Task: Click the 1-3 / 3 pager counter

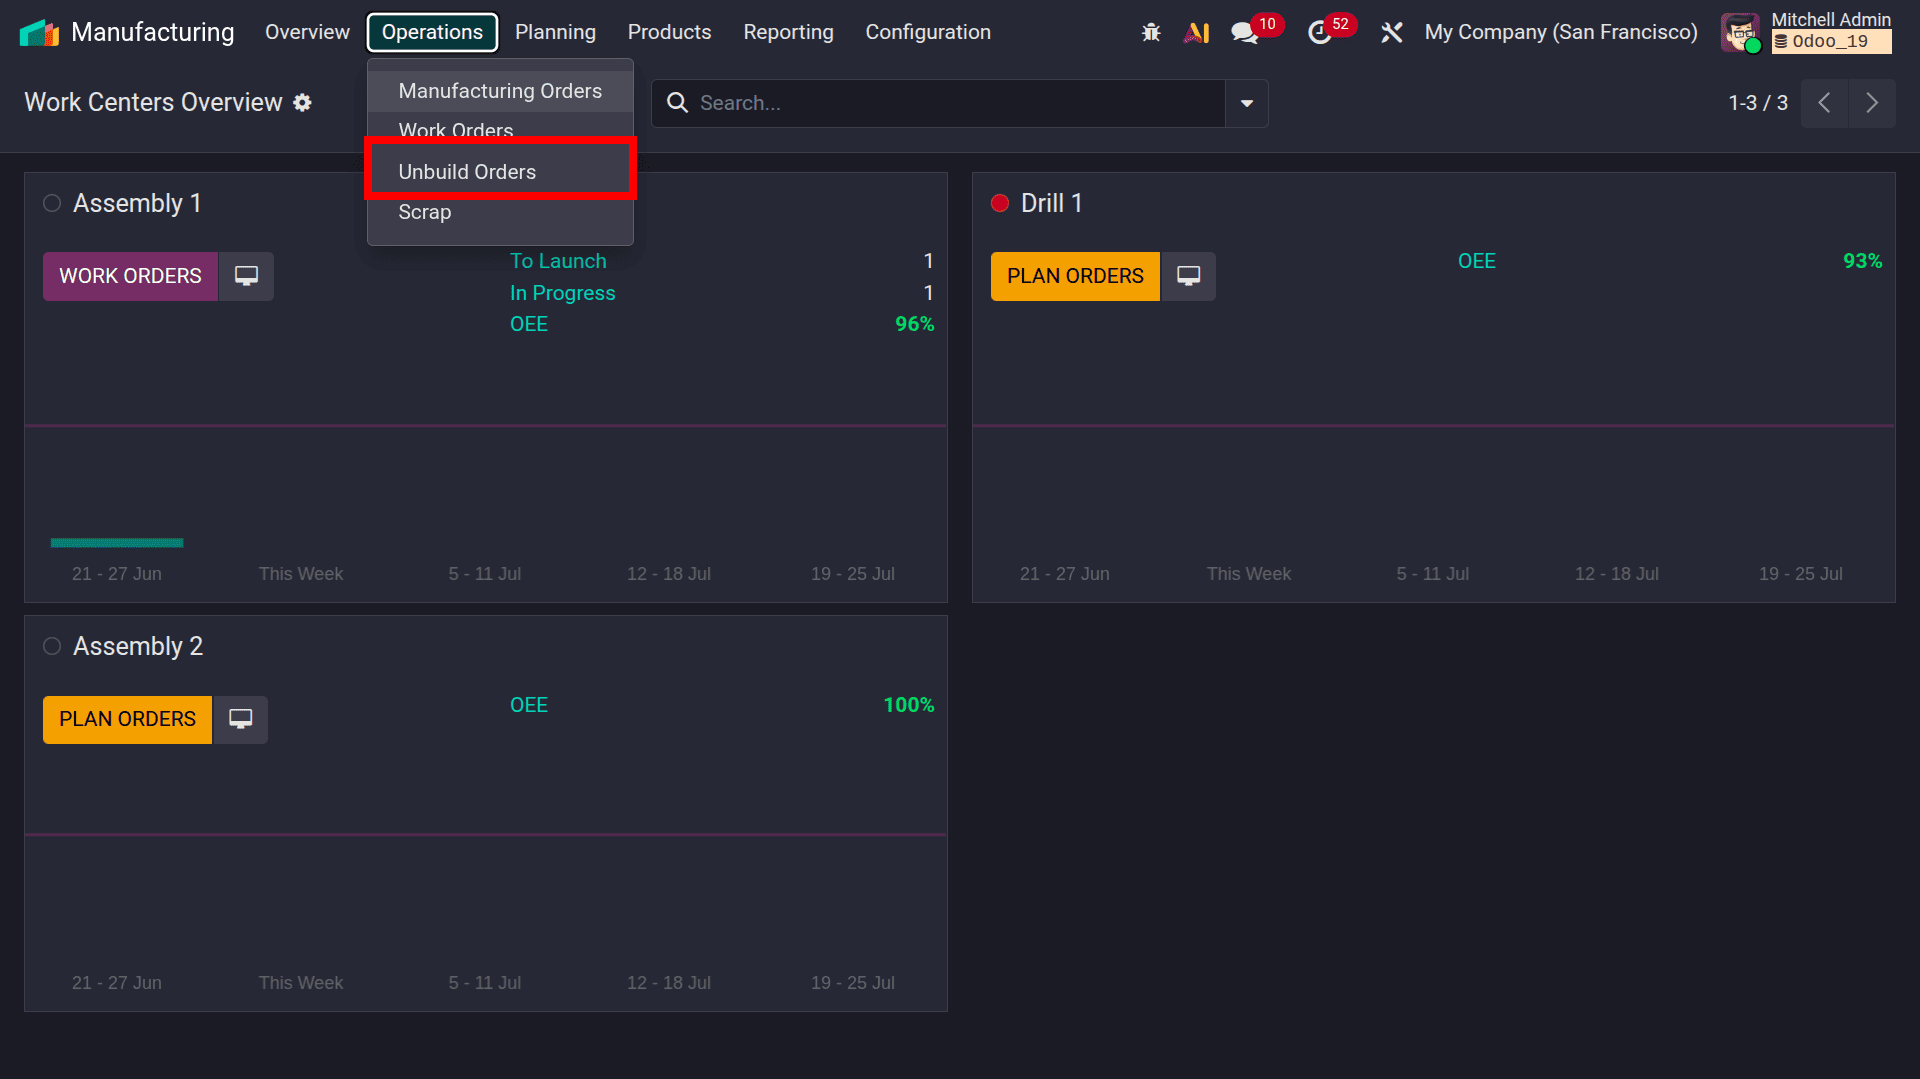Action: tap(1757, 103)
